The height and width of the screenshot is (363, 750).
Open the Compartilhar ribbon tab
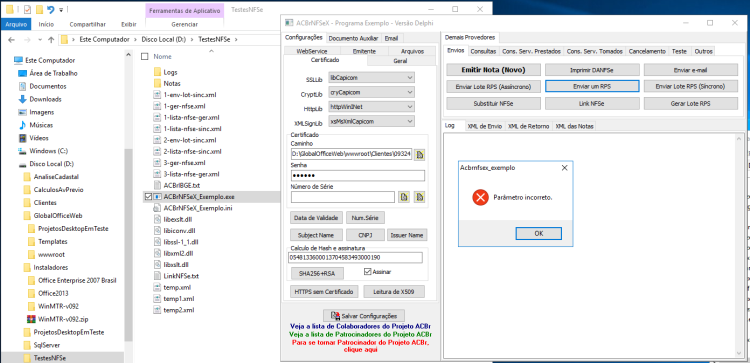[88, 24]
